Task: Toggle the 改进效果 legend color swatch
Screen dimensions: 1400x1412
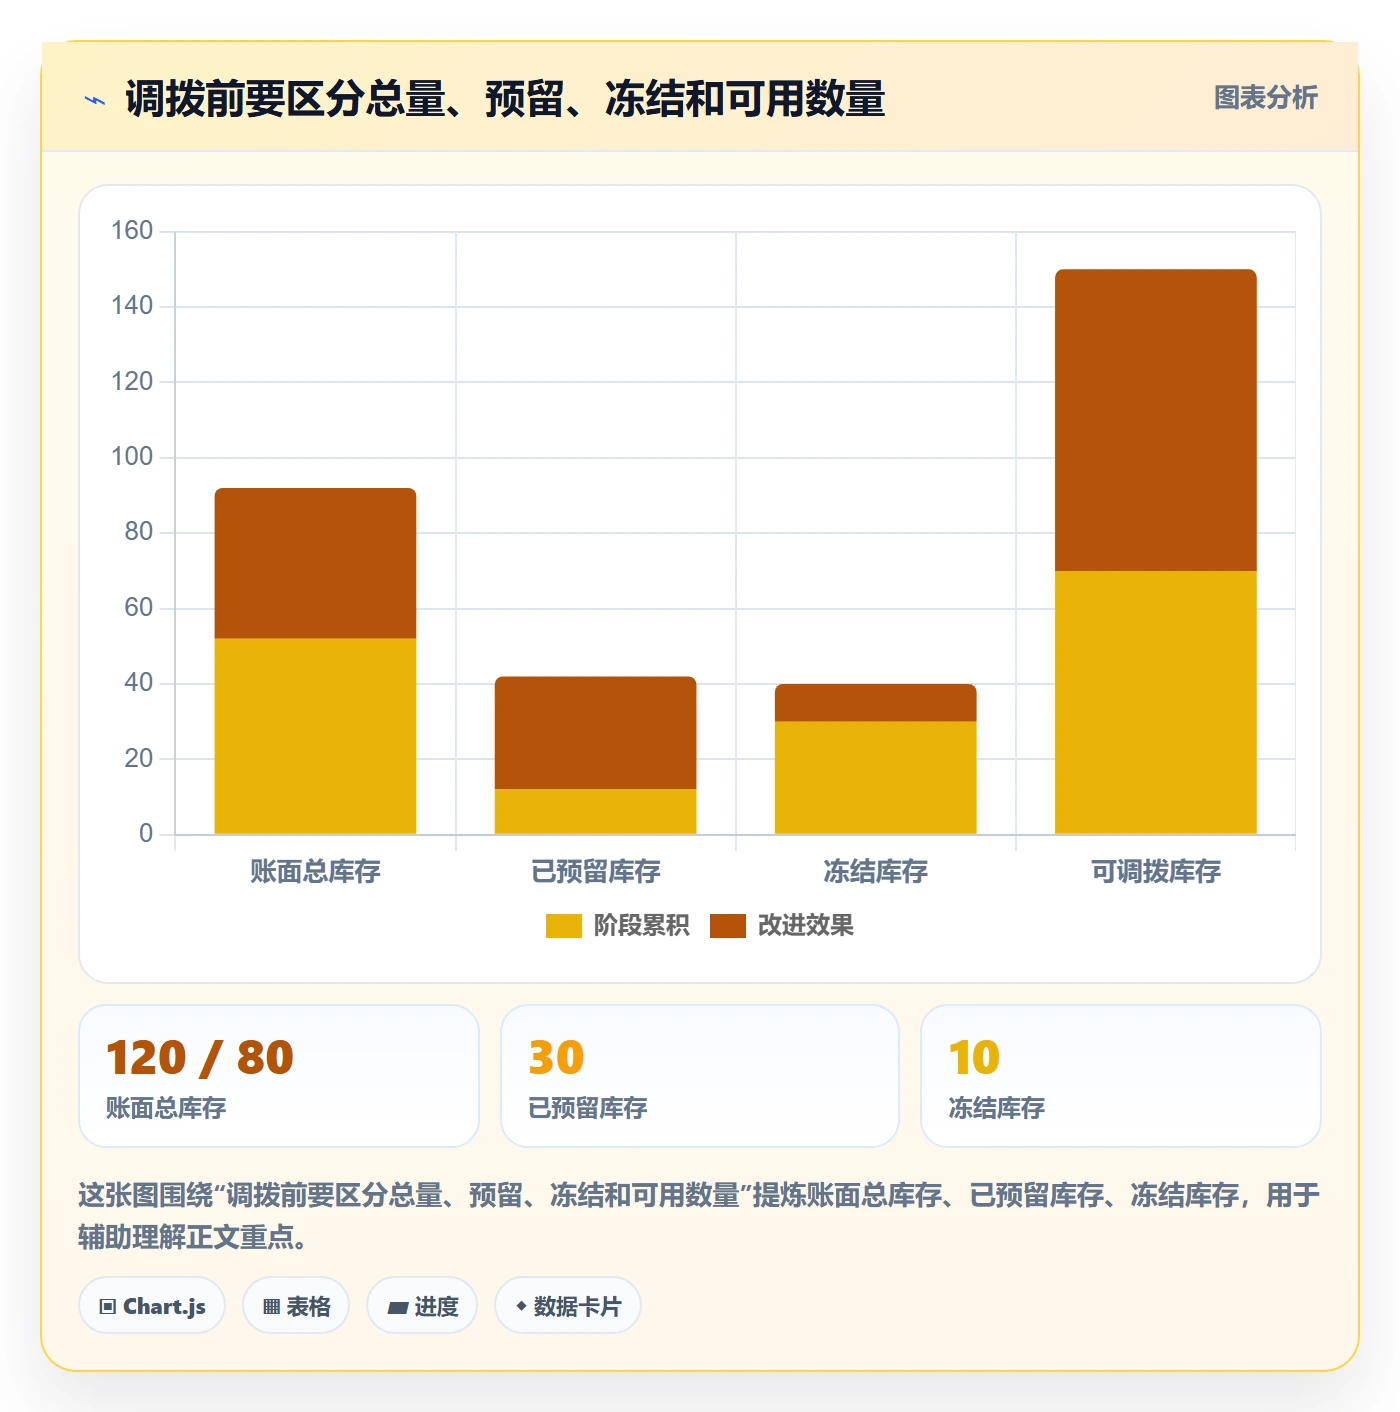Action: [x=727, y=926]
